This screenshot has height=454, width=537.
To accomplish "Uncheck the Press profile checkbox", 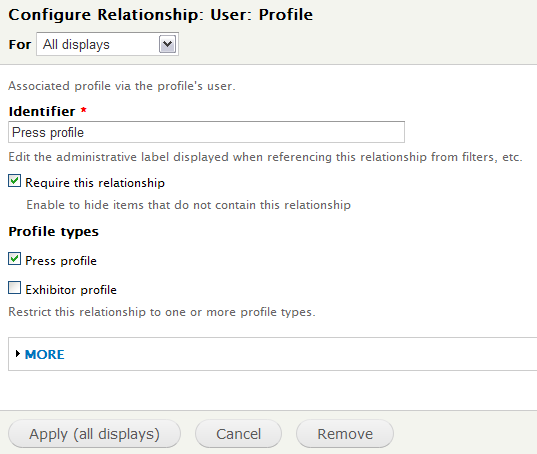I will pyautogui.click(x=14, y=259).
